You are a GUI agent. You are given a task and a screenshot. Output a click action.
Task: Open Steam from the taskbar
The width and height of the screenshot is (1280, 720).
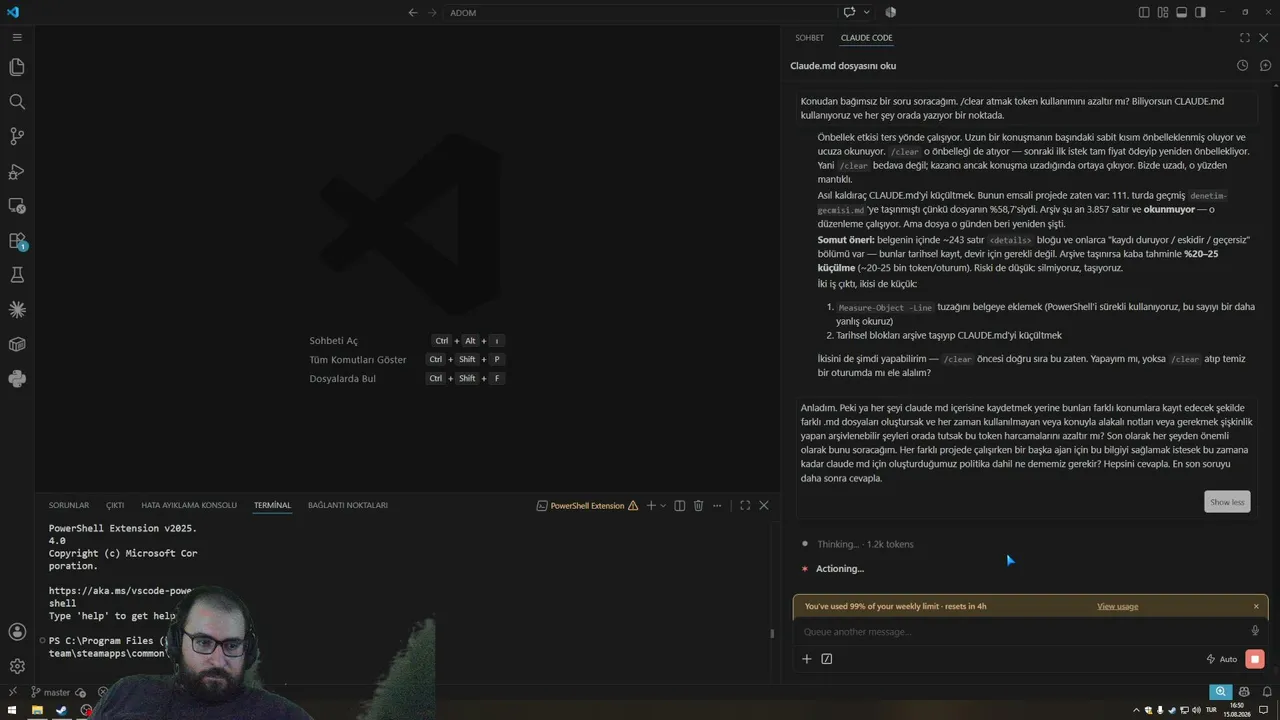[61, 710]
